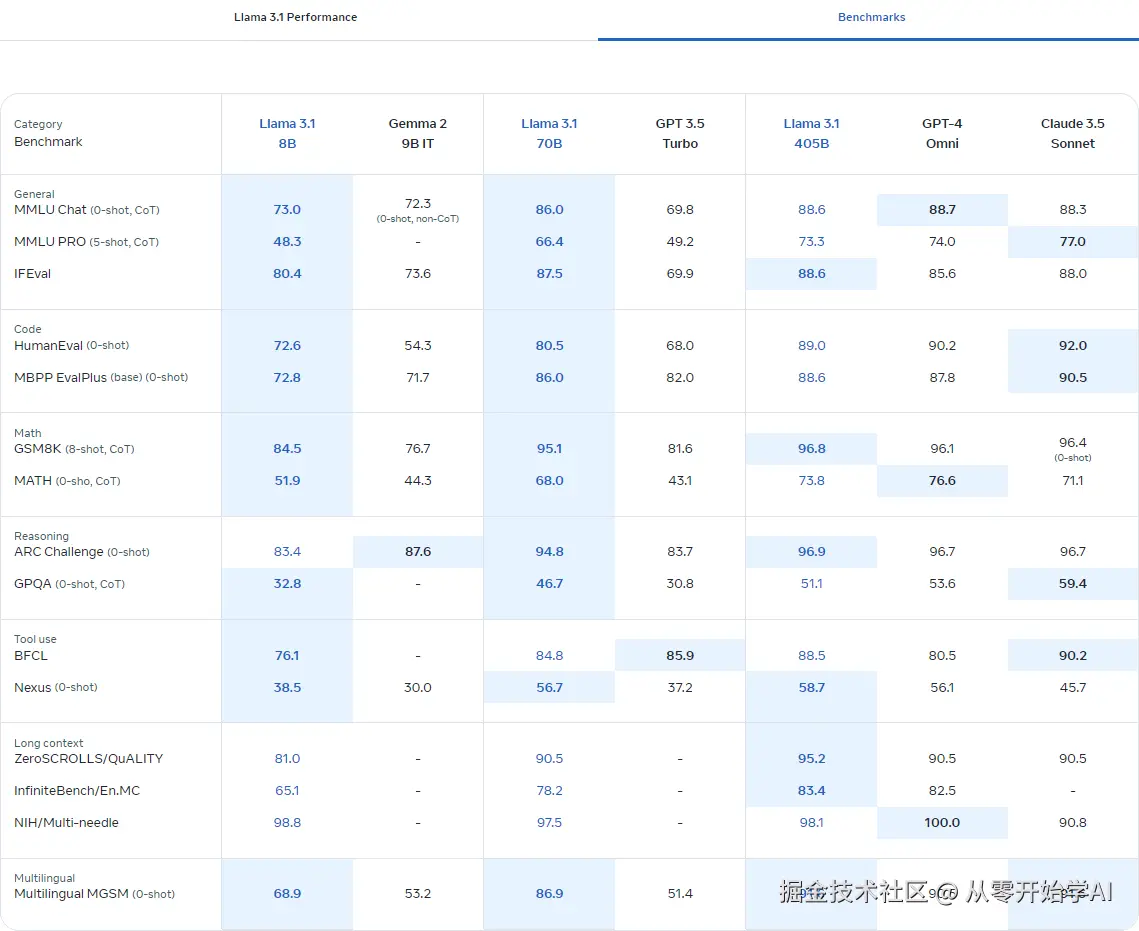
Task: Click the Multilingual MGSM benchmark label
Action: pyautogui.click(x=94, y=894)
